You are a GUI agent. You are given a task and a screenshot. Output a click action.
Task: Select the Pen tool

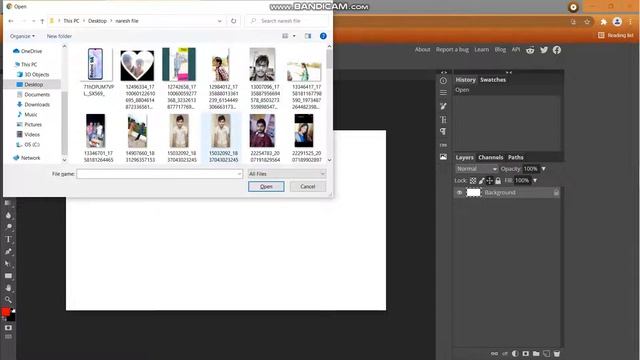pos(8,251)
